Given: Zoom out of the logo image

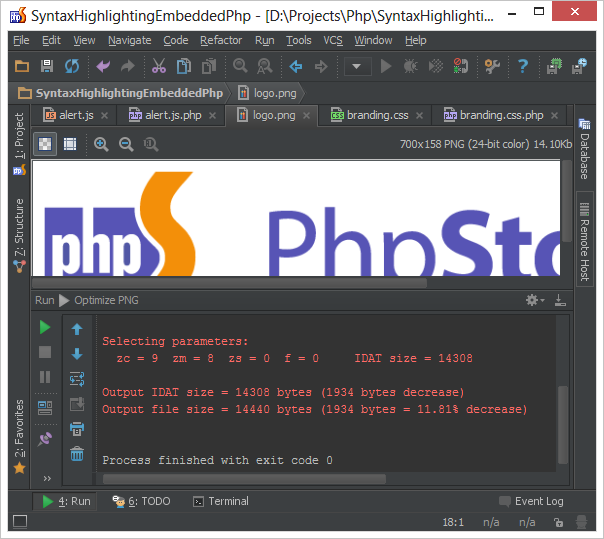Looking at the screenshot, I should [x=126, y=144].
